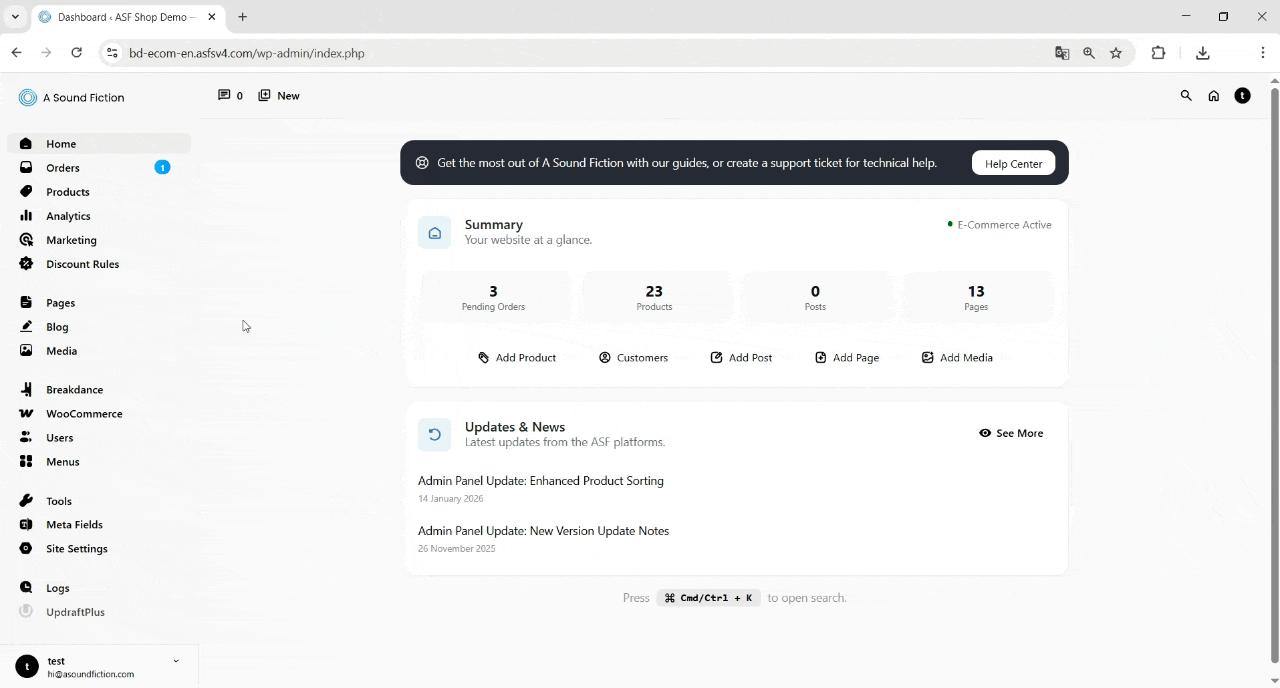Click the Users people icon in sidebar
The height and width of the screenshot is (688, 1280).
[x=26, y=437]
